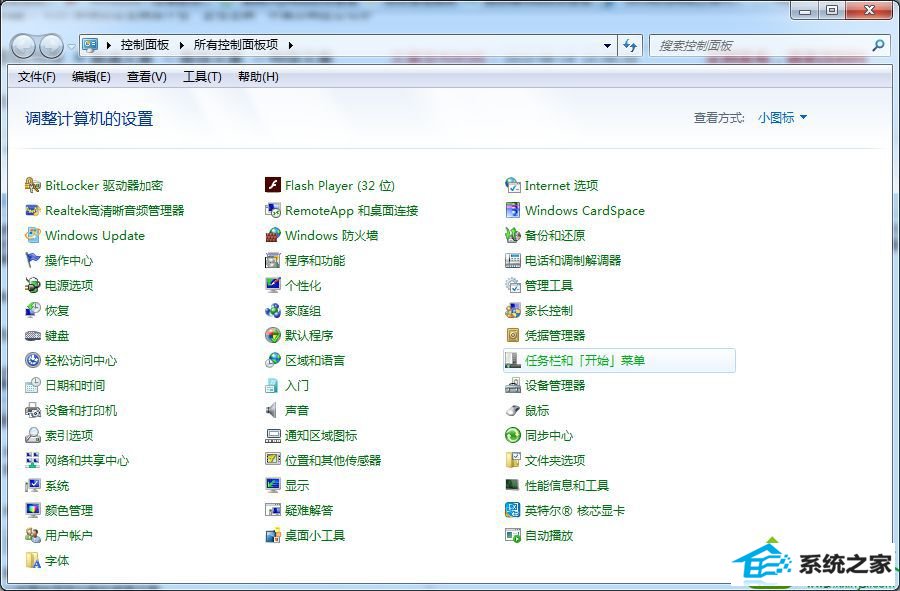Open the 管理工具 link
Image resolution: width=900 pixels, height=591 pixels.
coord(549,285)
